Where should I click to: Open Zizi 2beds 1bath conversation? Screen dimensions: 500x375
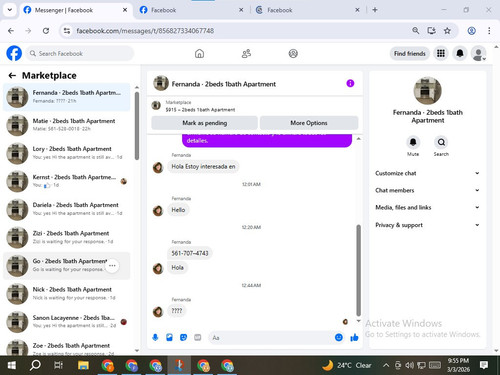coord(67,237)
